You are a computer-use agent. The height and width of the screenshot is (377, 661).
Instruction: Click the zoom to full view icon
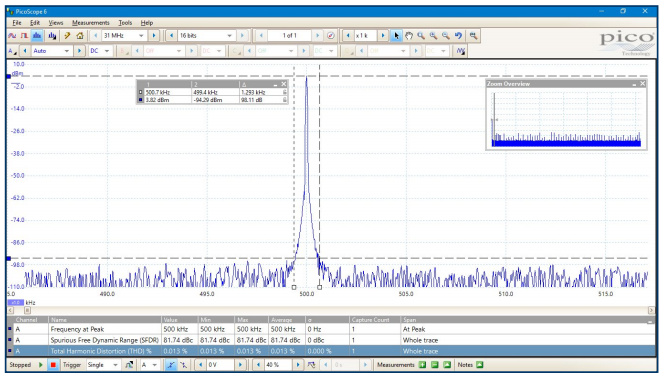474,36
